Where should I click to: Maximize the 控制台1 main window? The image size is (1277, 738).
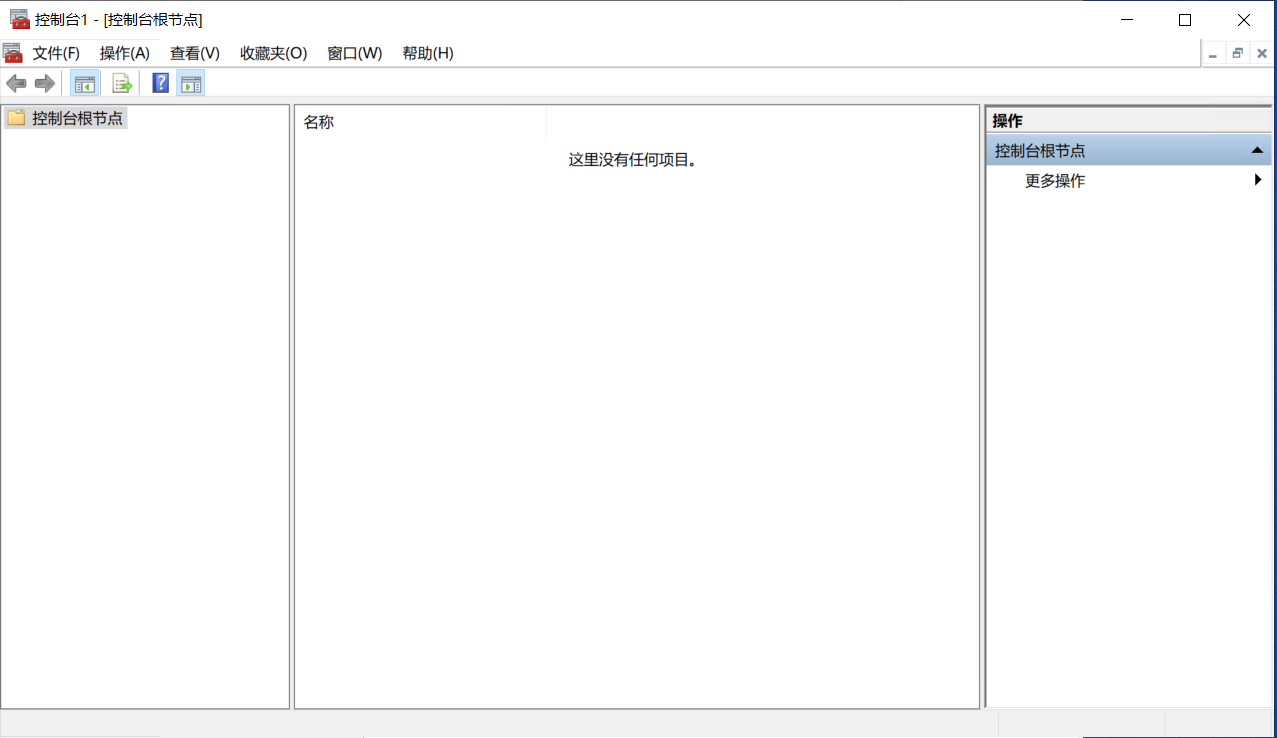(1185, 19)
